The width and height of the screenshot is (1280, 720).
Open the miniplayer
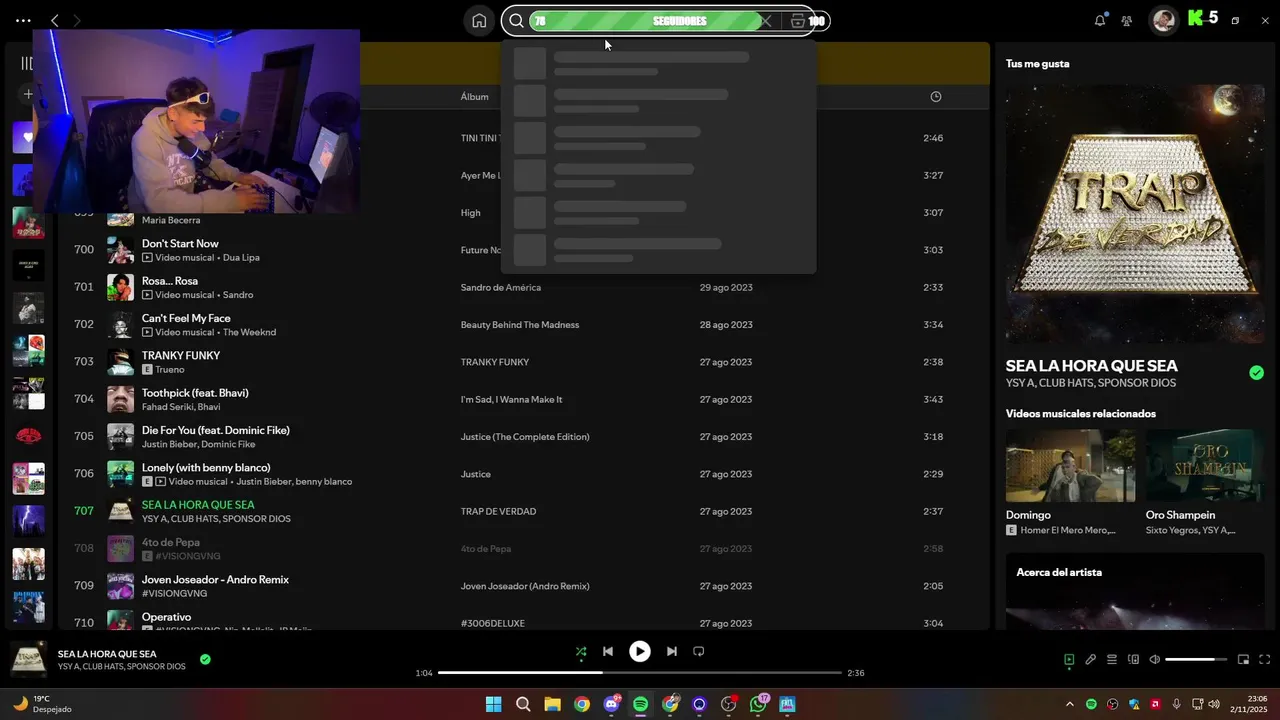[x=1244, y=659]
